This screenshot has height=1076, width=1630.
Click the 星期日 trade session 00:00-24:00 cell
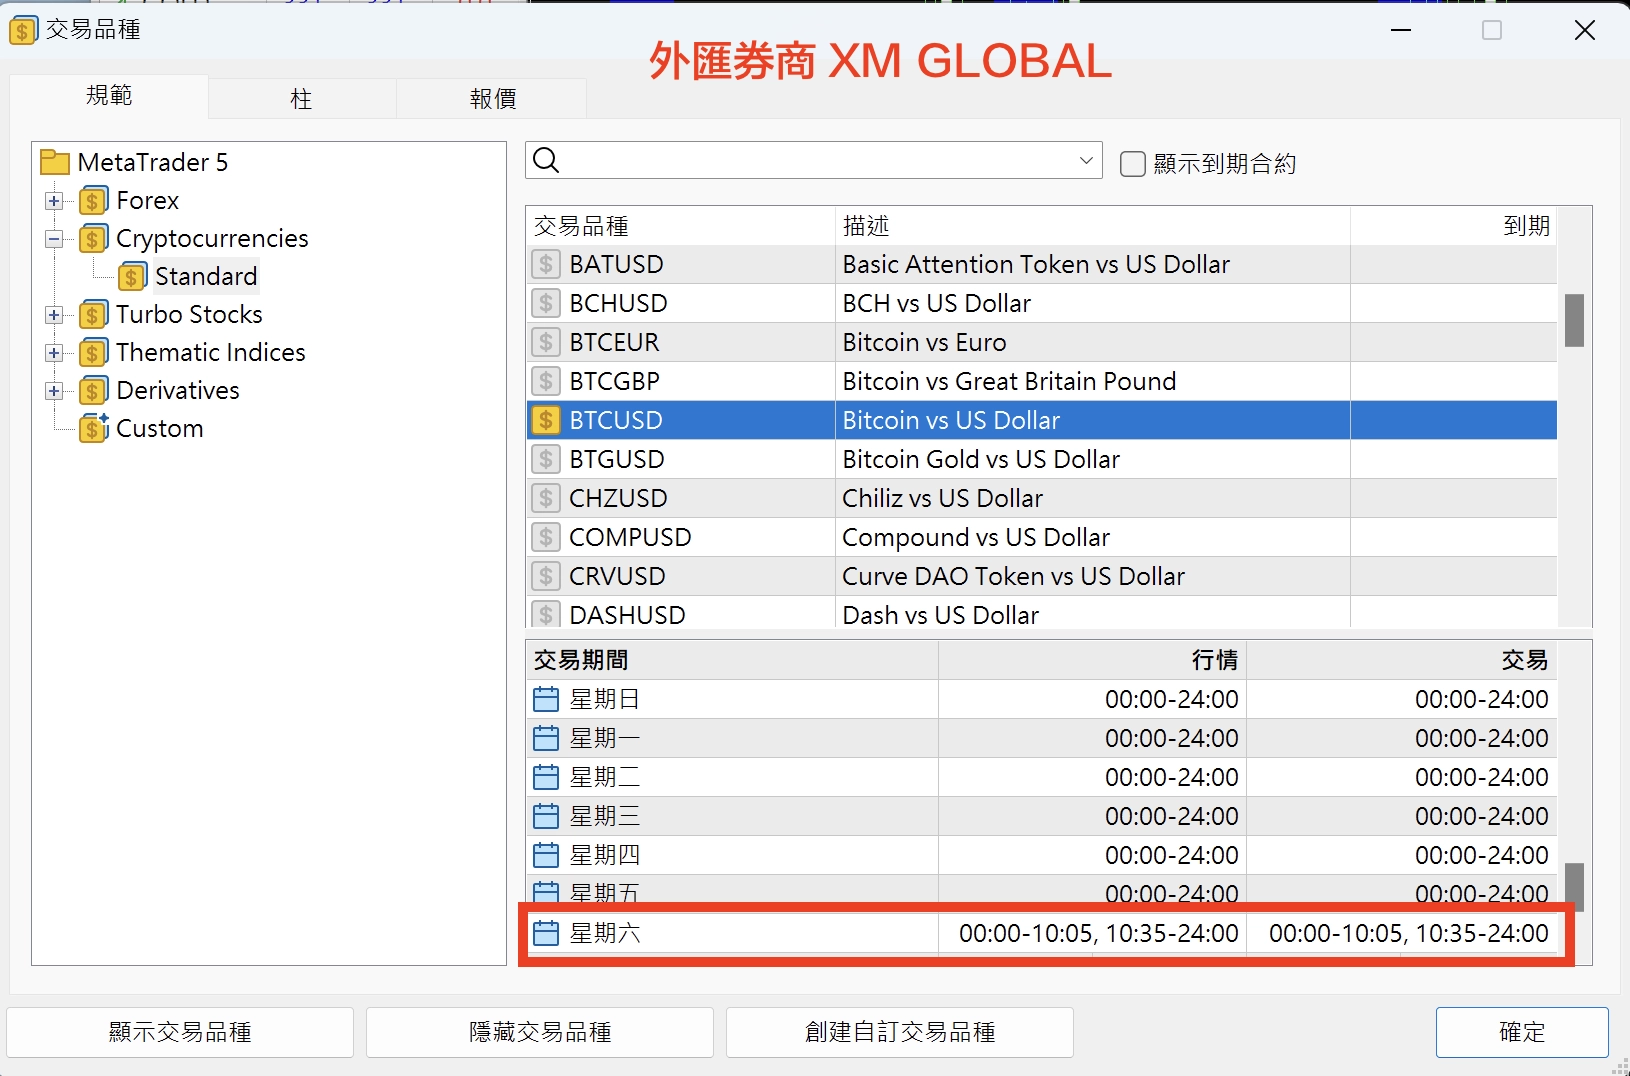pos(1402,699)
